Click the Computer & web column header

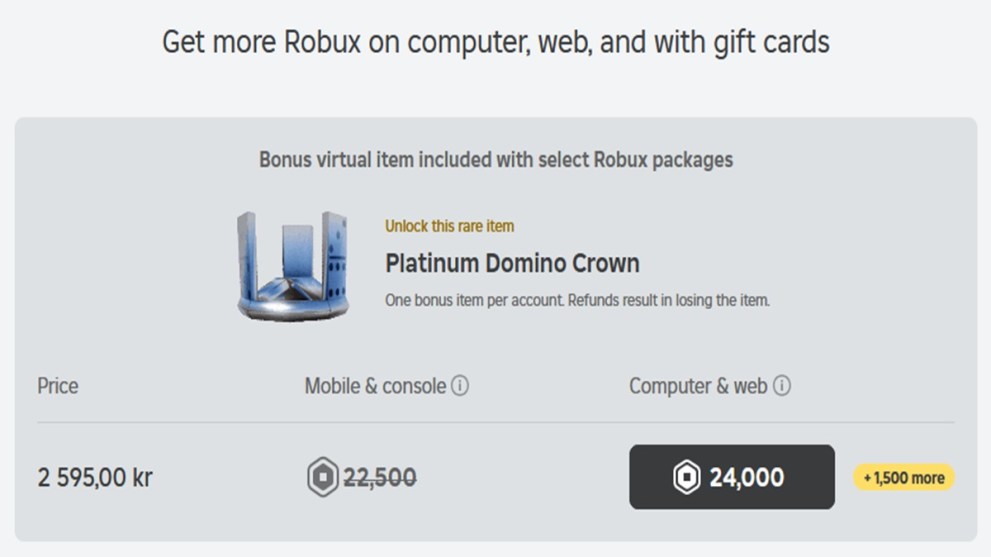[698, 386]
